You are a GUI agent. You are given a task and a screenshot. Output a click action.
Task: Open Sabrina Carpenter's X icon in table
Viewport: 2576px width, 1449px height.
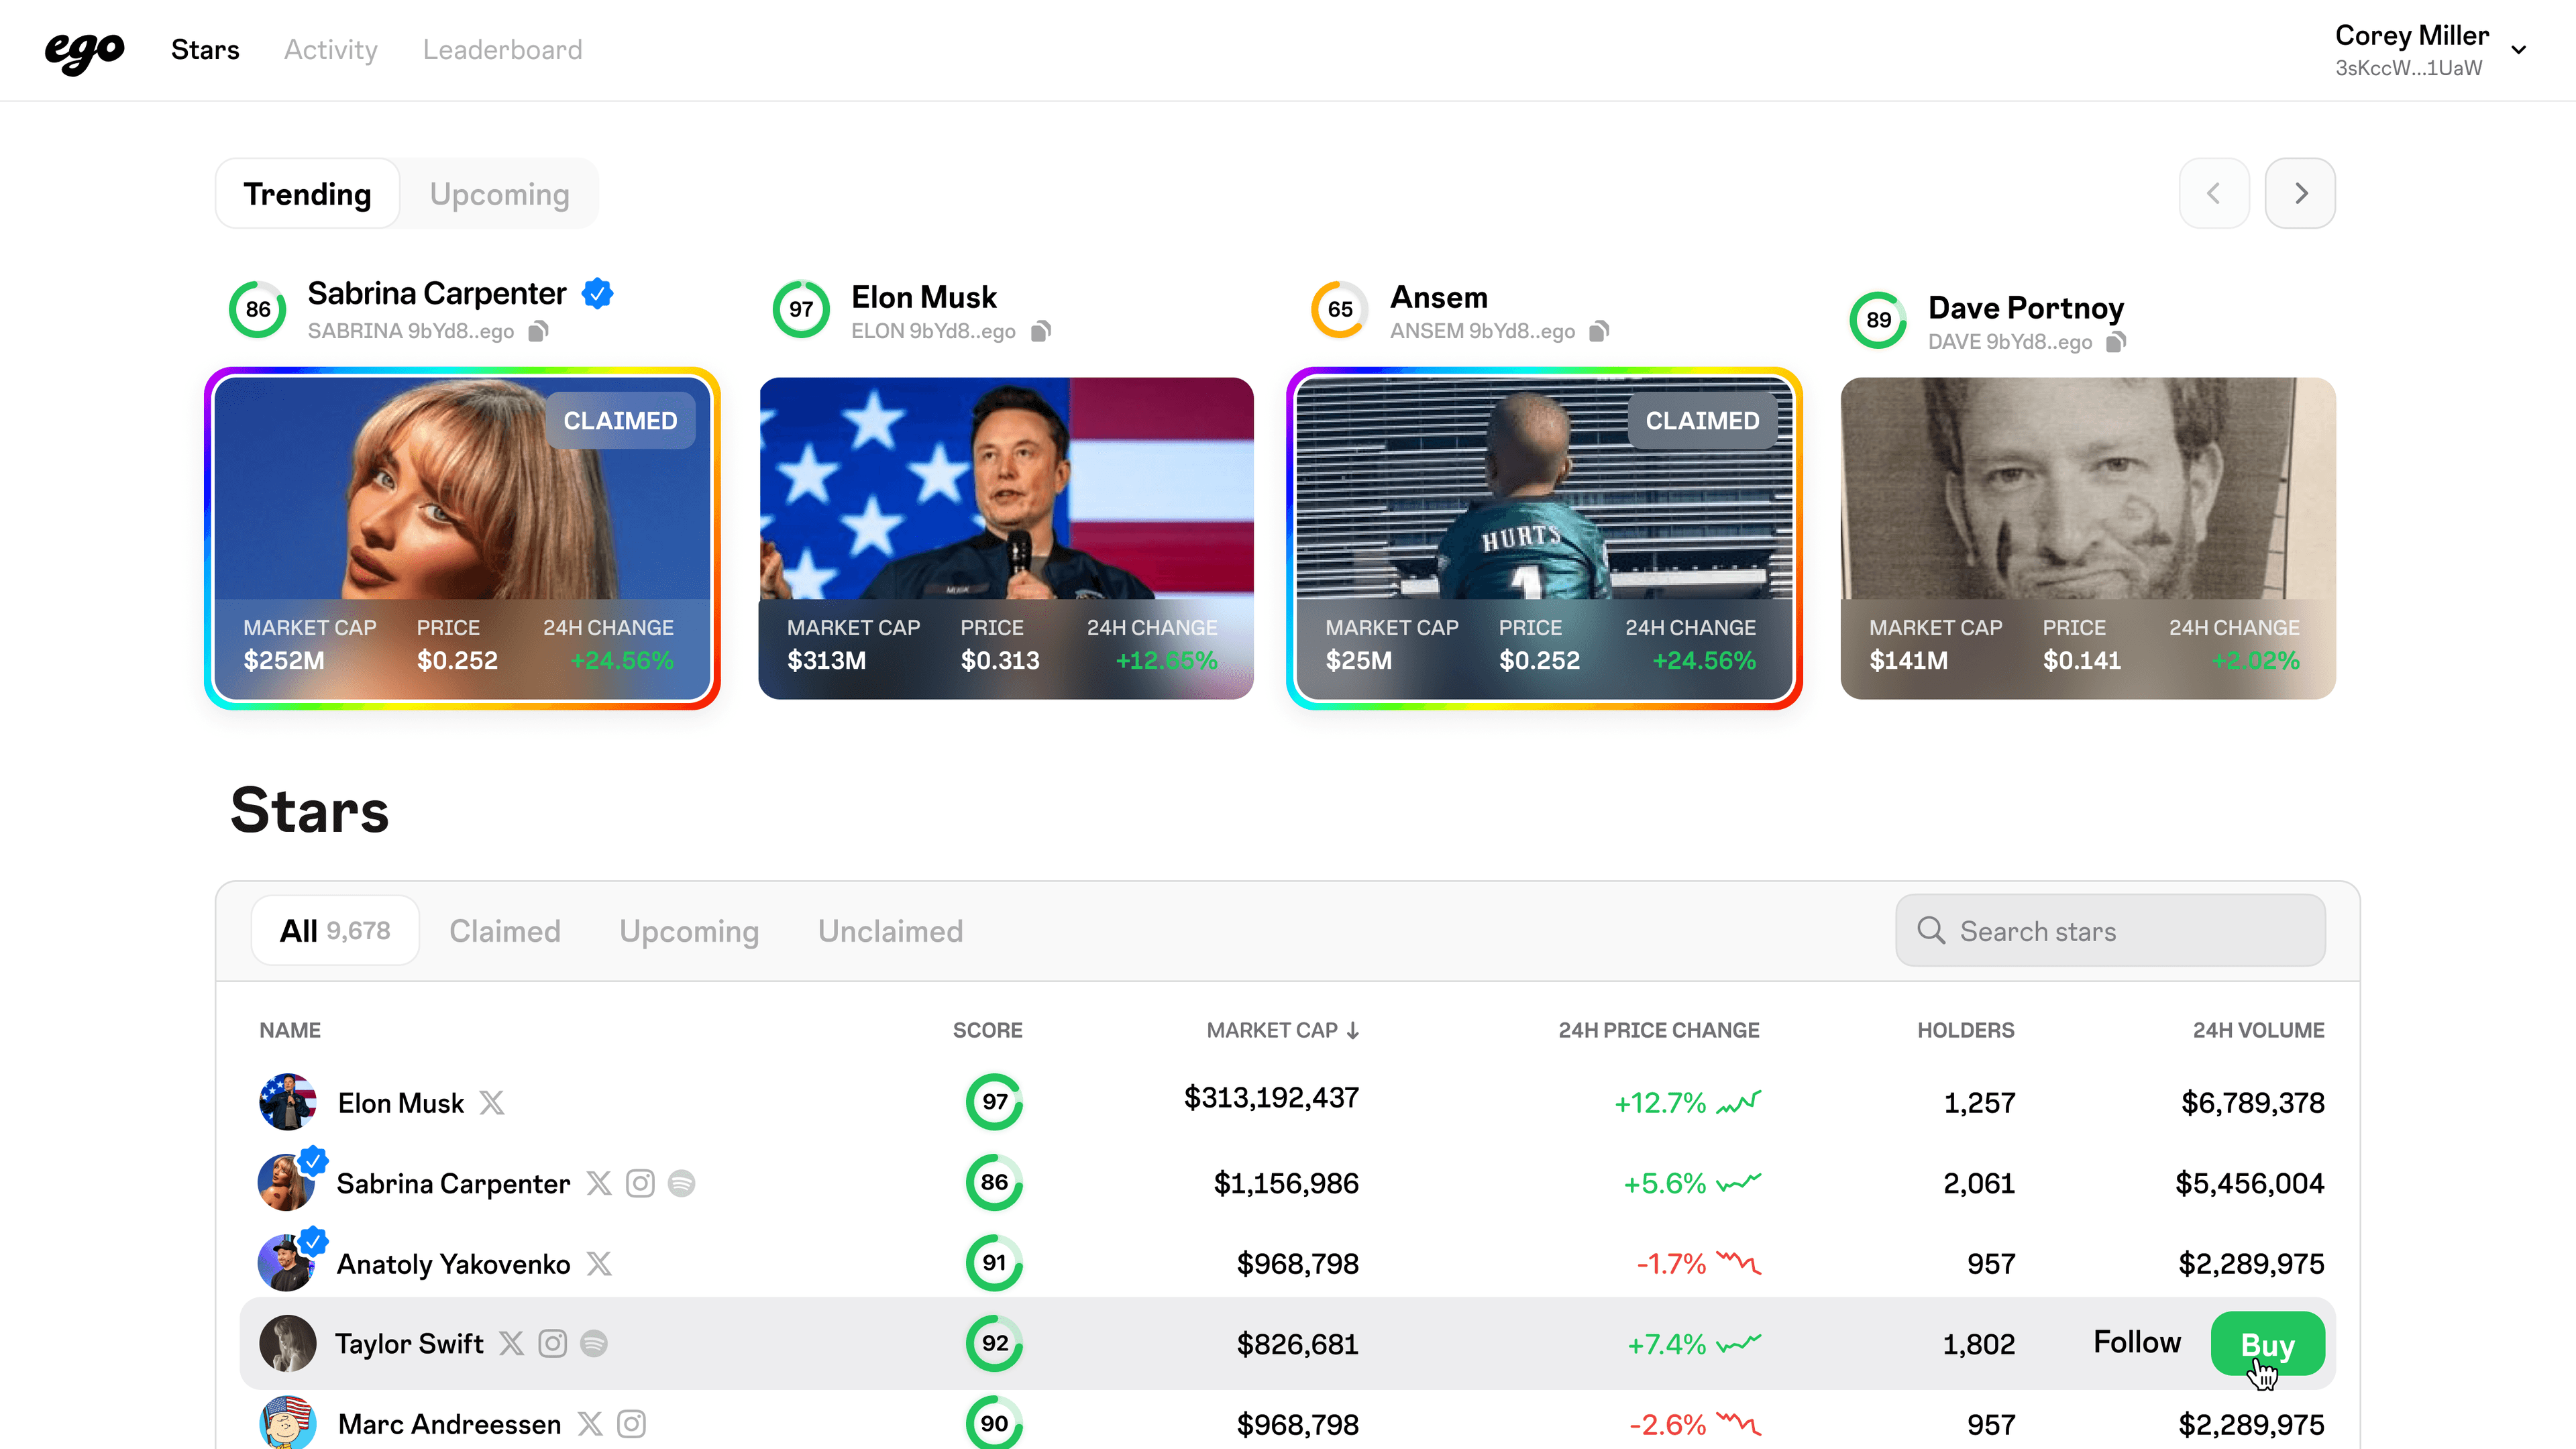(x=599, y=1183)
